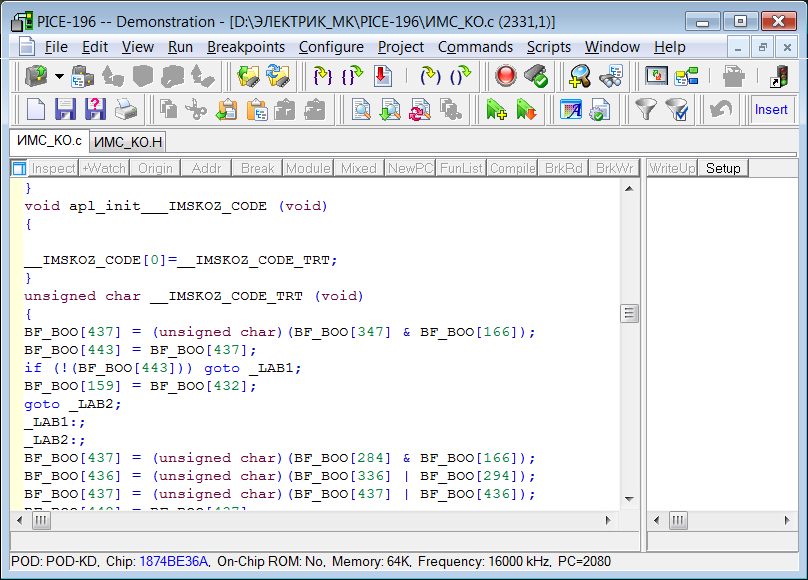Open the Configure menu
Viewport: 808px width, 580px height.
click(x=330, y=47)
